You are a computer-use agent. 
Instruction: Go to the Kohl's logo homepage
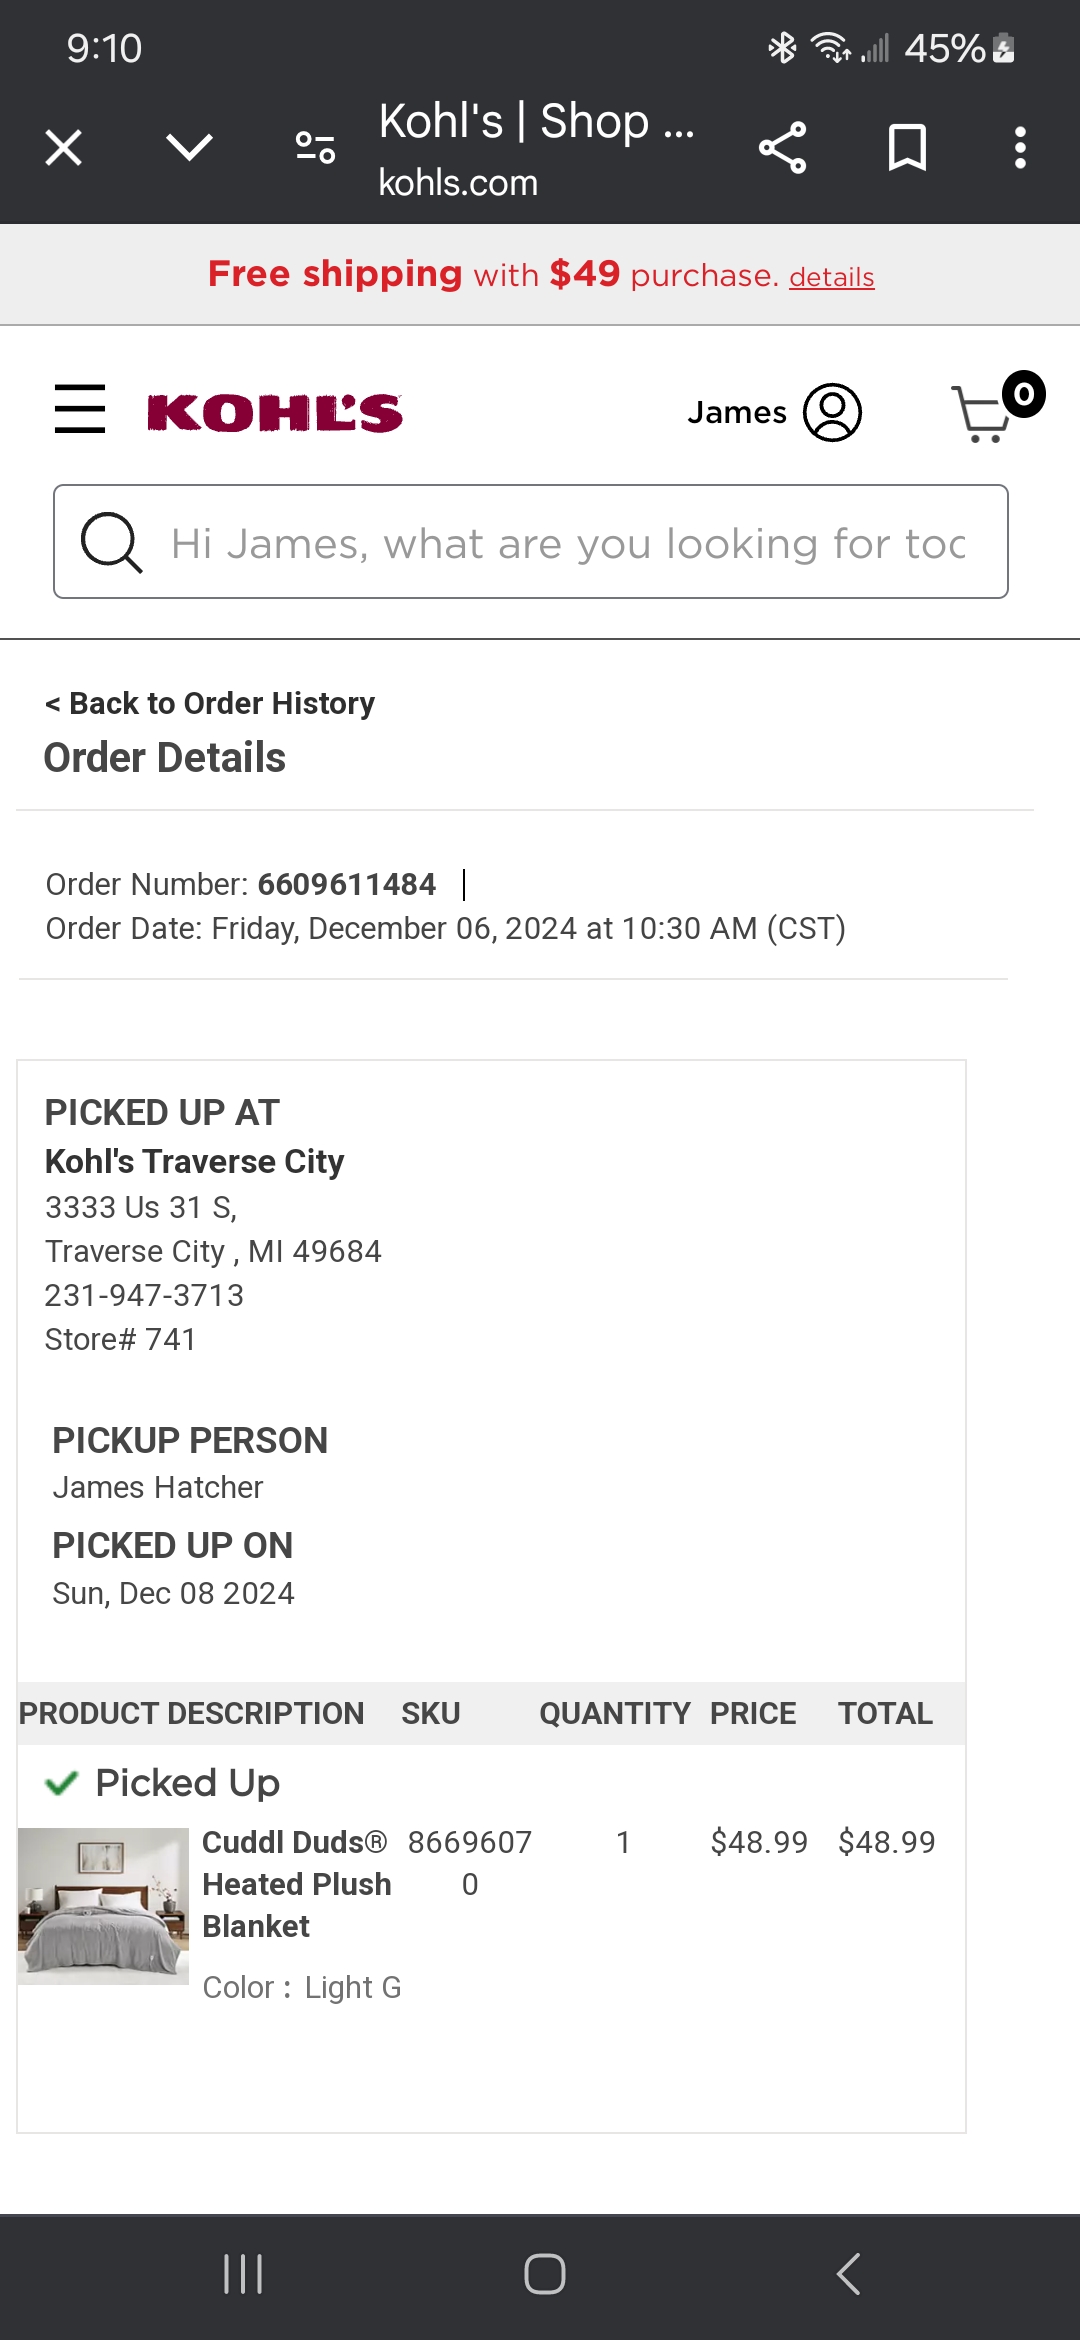[274, 413]
